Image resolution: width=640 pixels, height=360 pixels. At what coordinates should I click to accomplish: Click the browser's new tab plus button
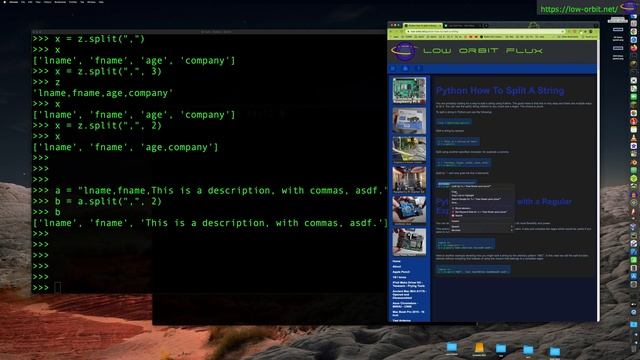click(x=486, y=26)
